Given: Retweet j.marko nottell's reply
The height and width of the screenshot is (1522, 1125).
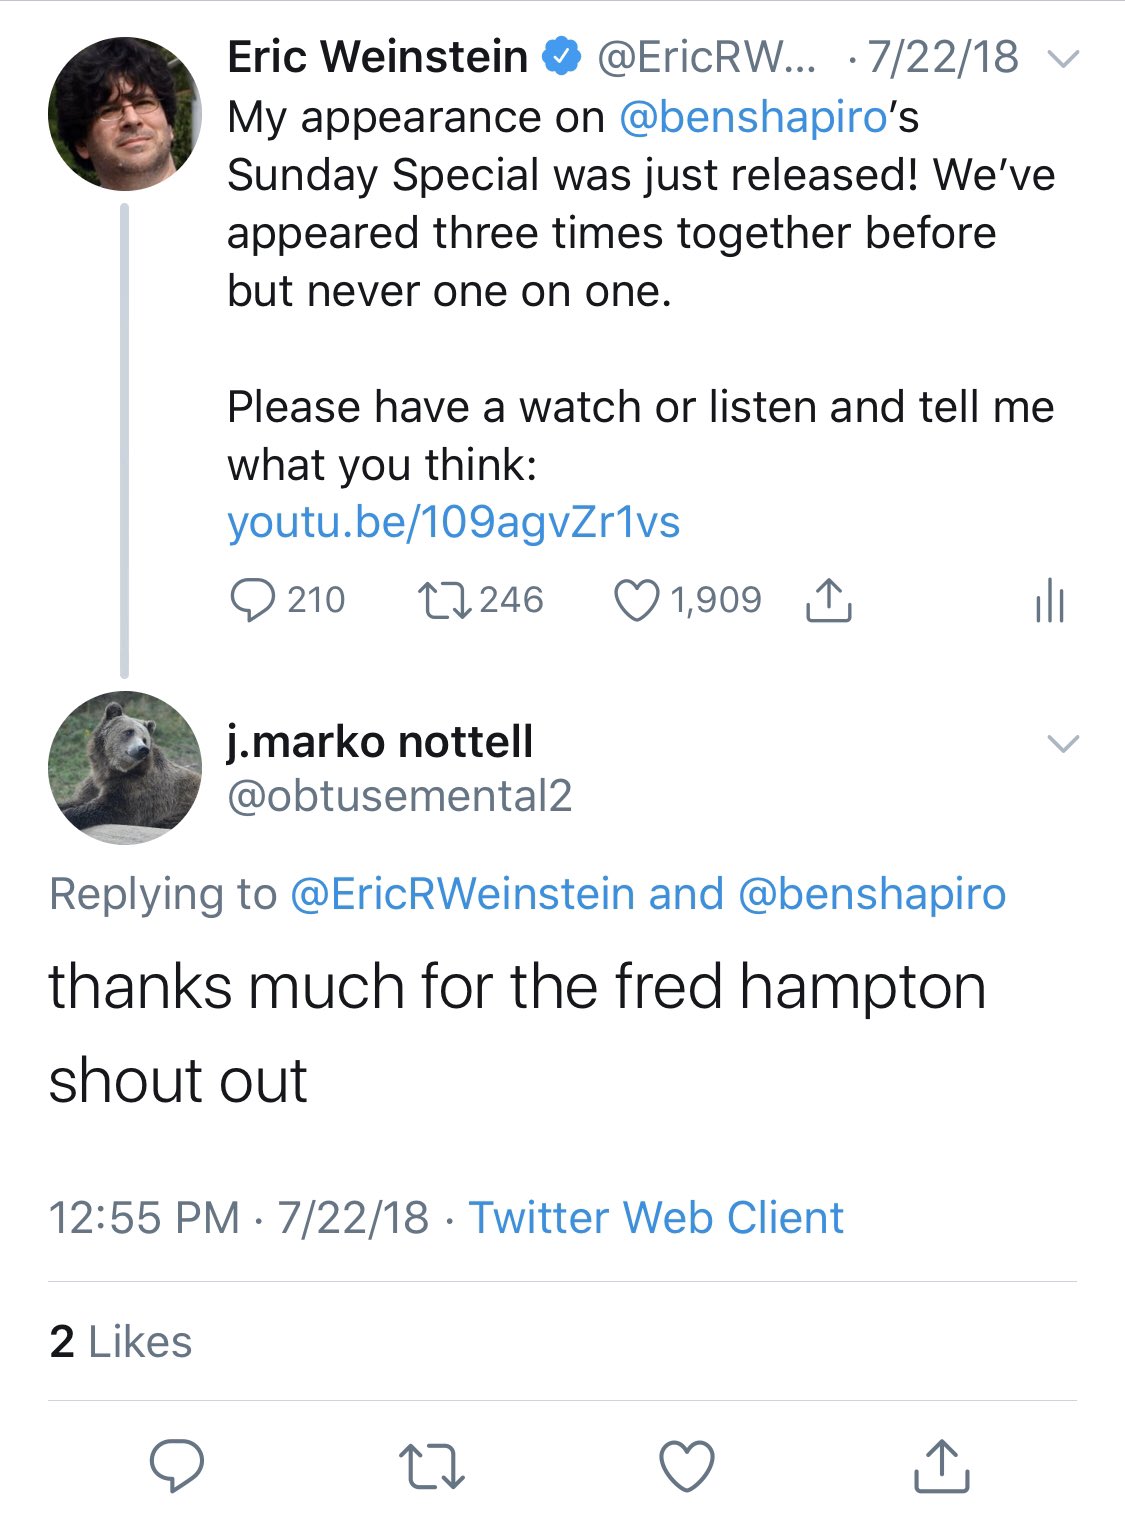Looking at the screenshot, I should point(431,1466).
